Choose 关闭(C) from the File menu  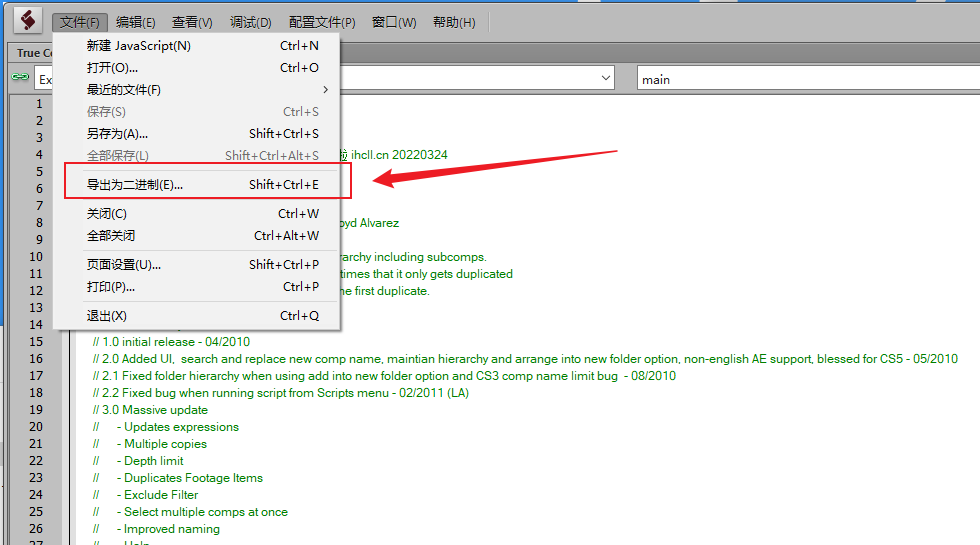[107, 214]
